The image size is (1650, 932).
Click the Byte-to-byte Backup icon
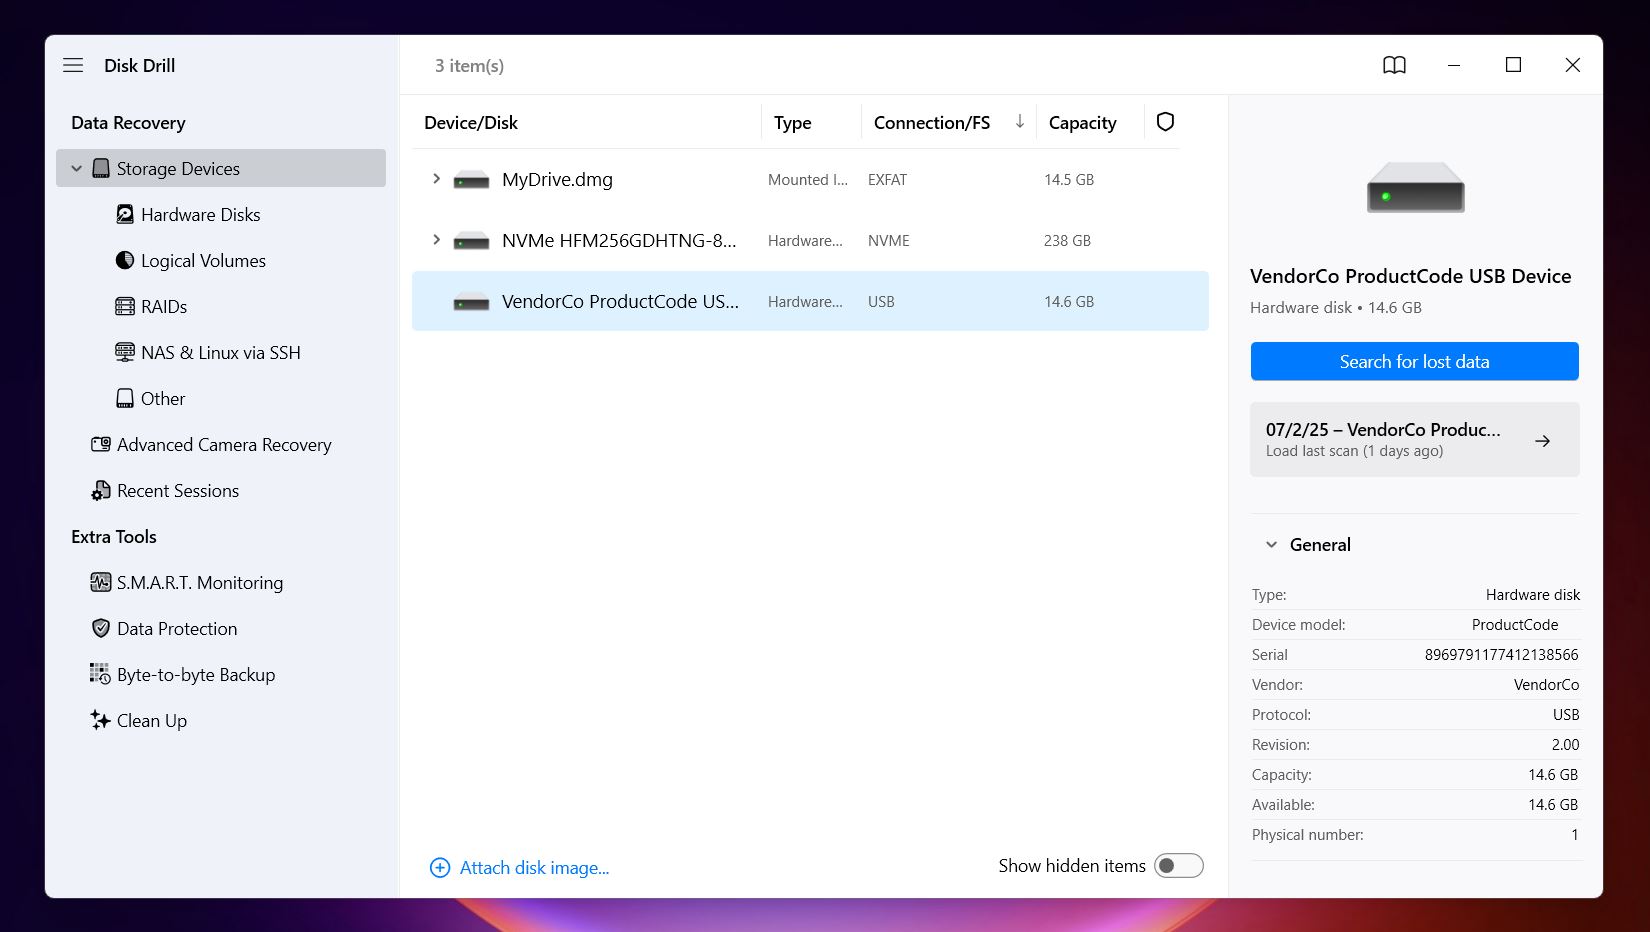[100, 674]
